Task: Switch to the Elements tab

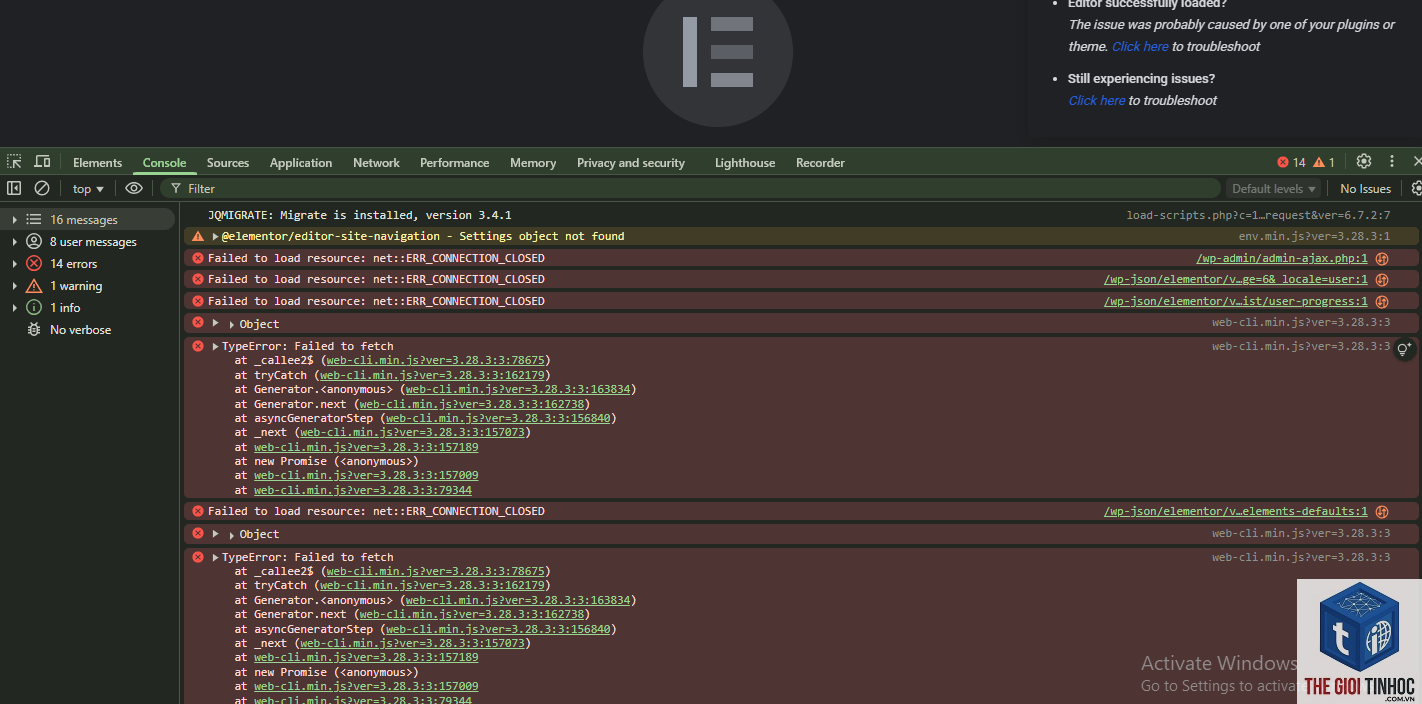Action: [x=97, y=162]
